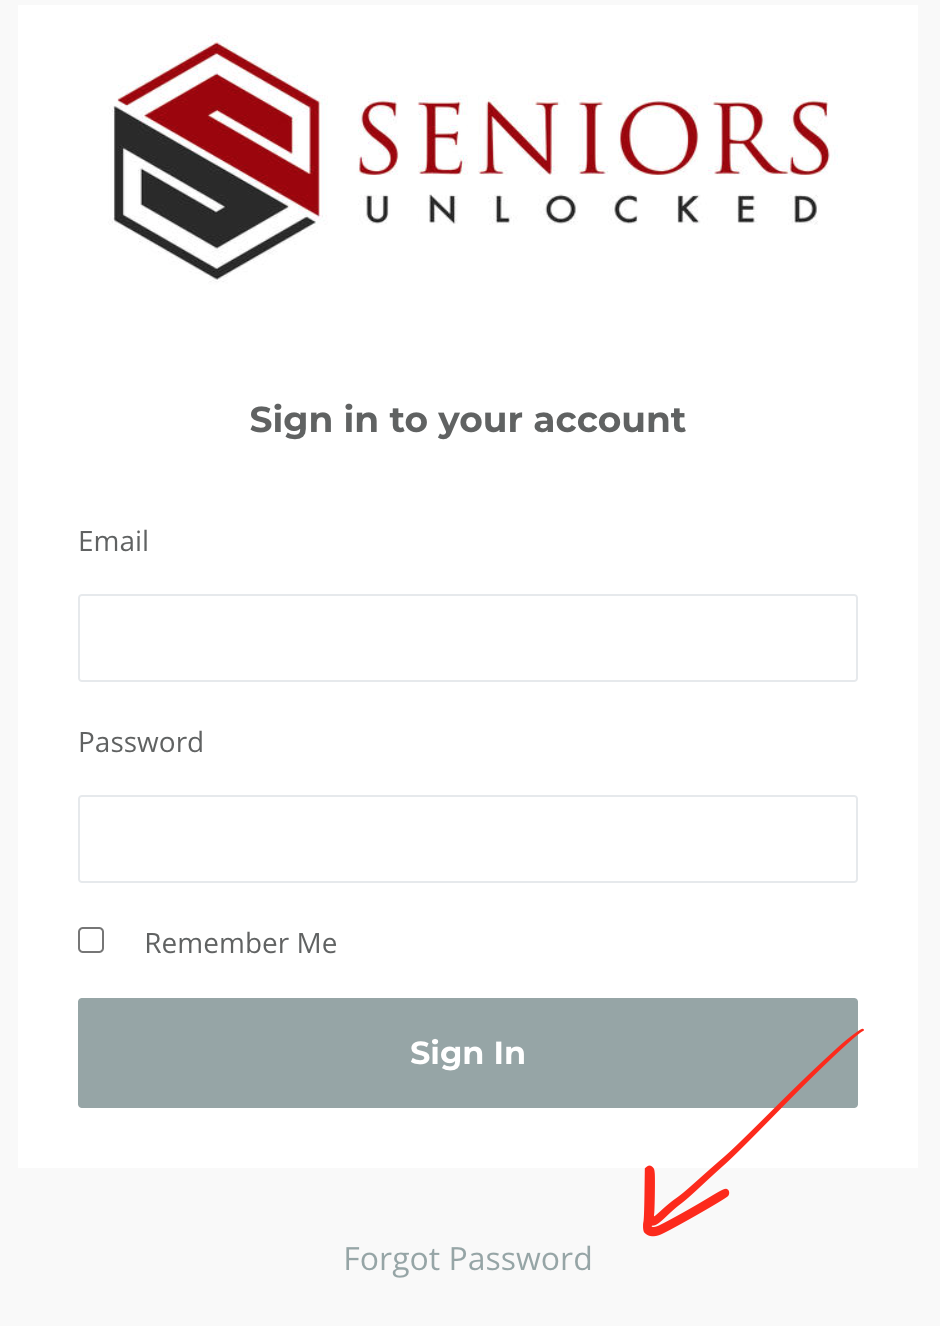Toggle the Remember Me checkbox
Viewport: 940px width, 1326px height.
(91, 940)
